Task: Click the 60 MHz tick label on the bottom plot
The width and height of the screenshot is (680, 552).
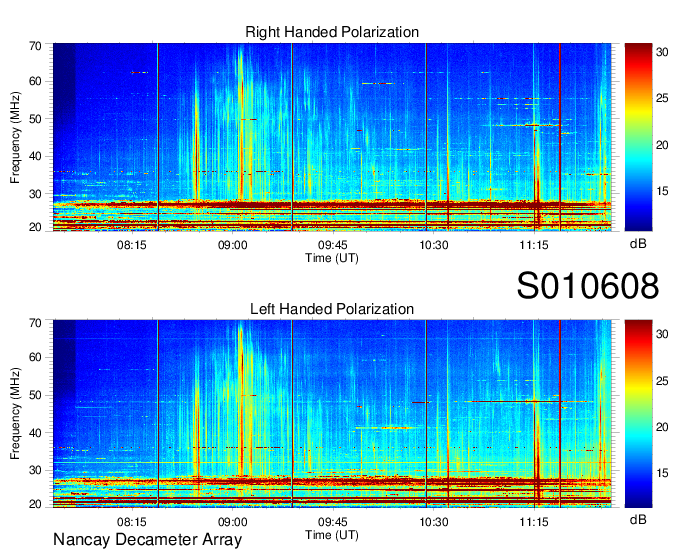Action: pos(36,357)
